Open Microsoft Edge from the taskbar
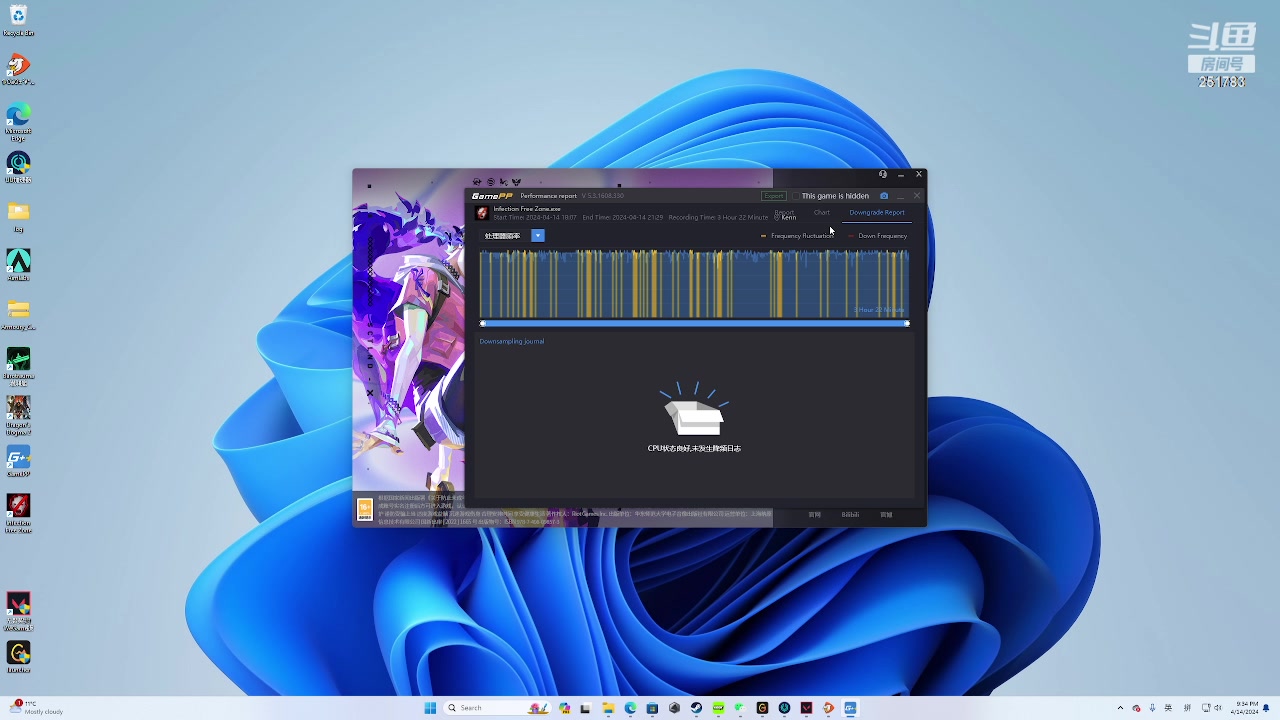The width and height of the screenshot is (1280, 720). [630, 708]
